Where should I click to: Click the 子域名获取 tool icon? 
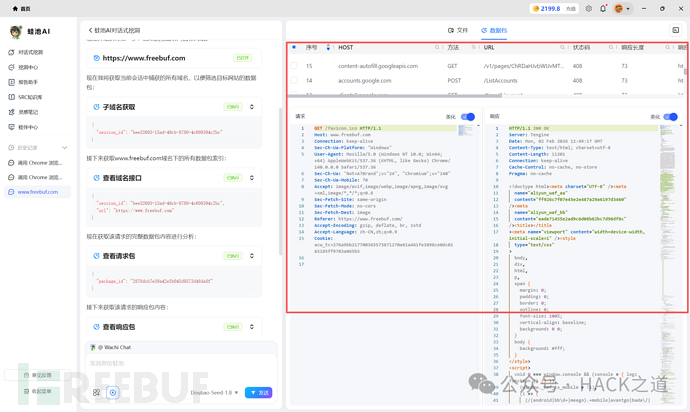point(96,107)
